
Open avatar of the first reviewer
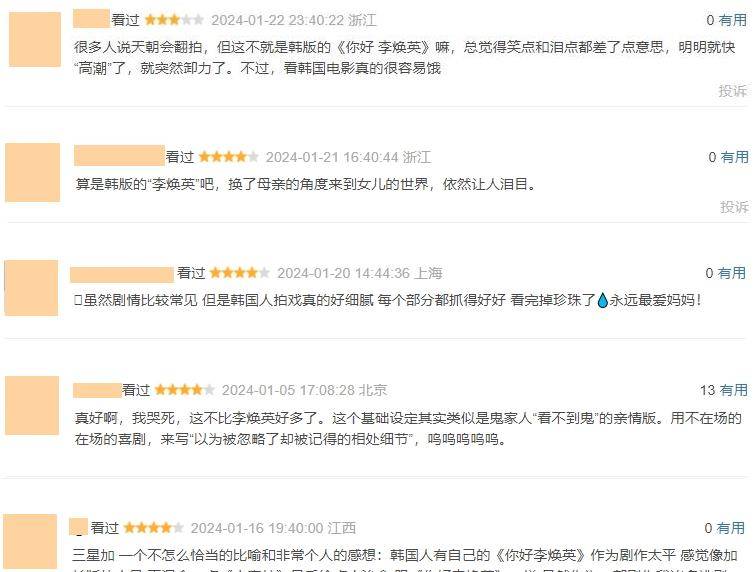click(35, 39)
